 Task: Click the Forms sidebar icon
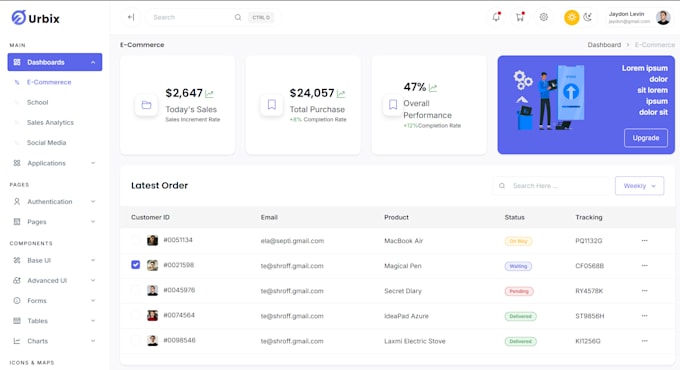coord(17,301)
